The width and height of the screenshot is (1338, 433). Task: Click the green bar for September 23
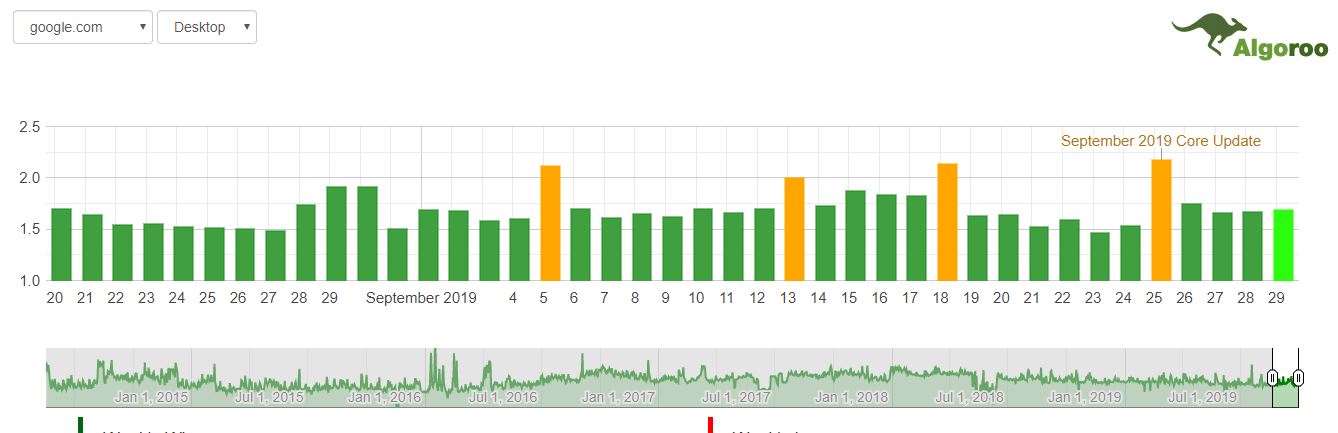pyautogui.click(x=1100, y=257)
